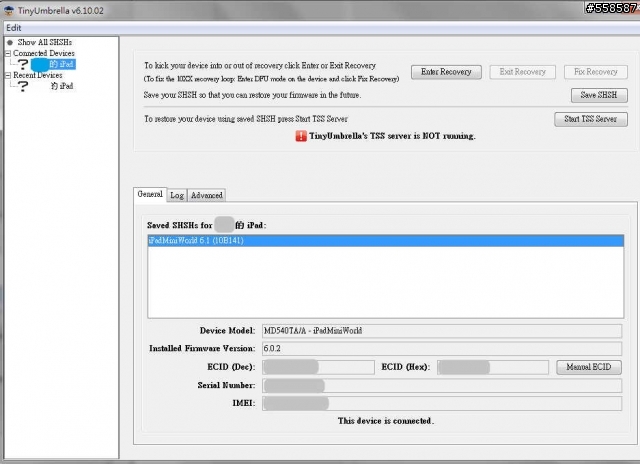Click the Recent Devices tree label
The image size is (640, 464).
[38, 75]
